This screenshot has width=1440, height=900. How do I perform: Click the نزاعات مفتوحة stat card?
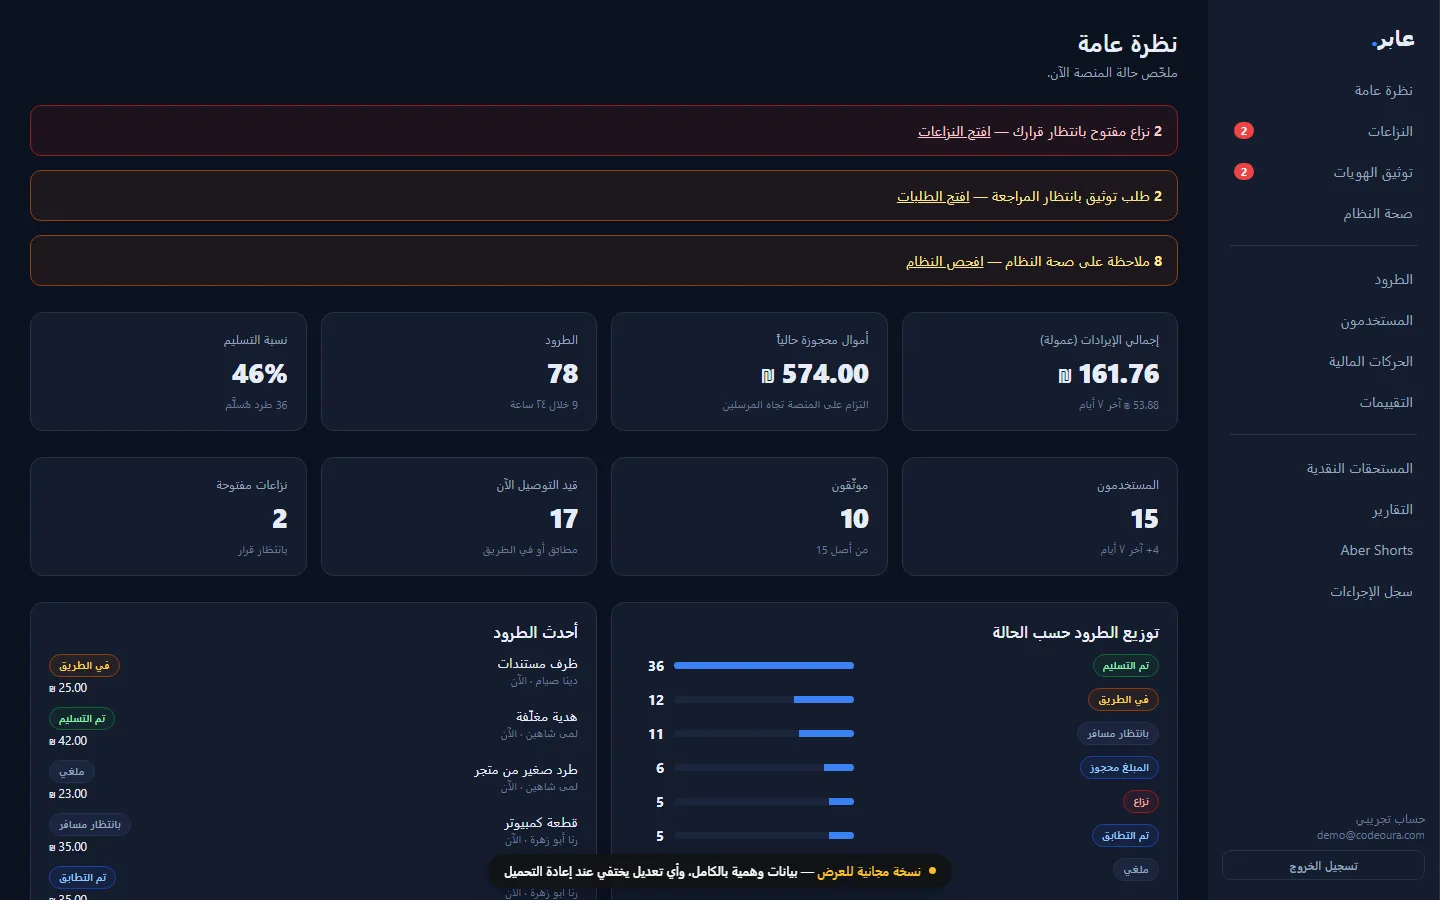168,517
